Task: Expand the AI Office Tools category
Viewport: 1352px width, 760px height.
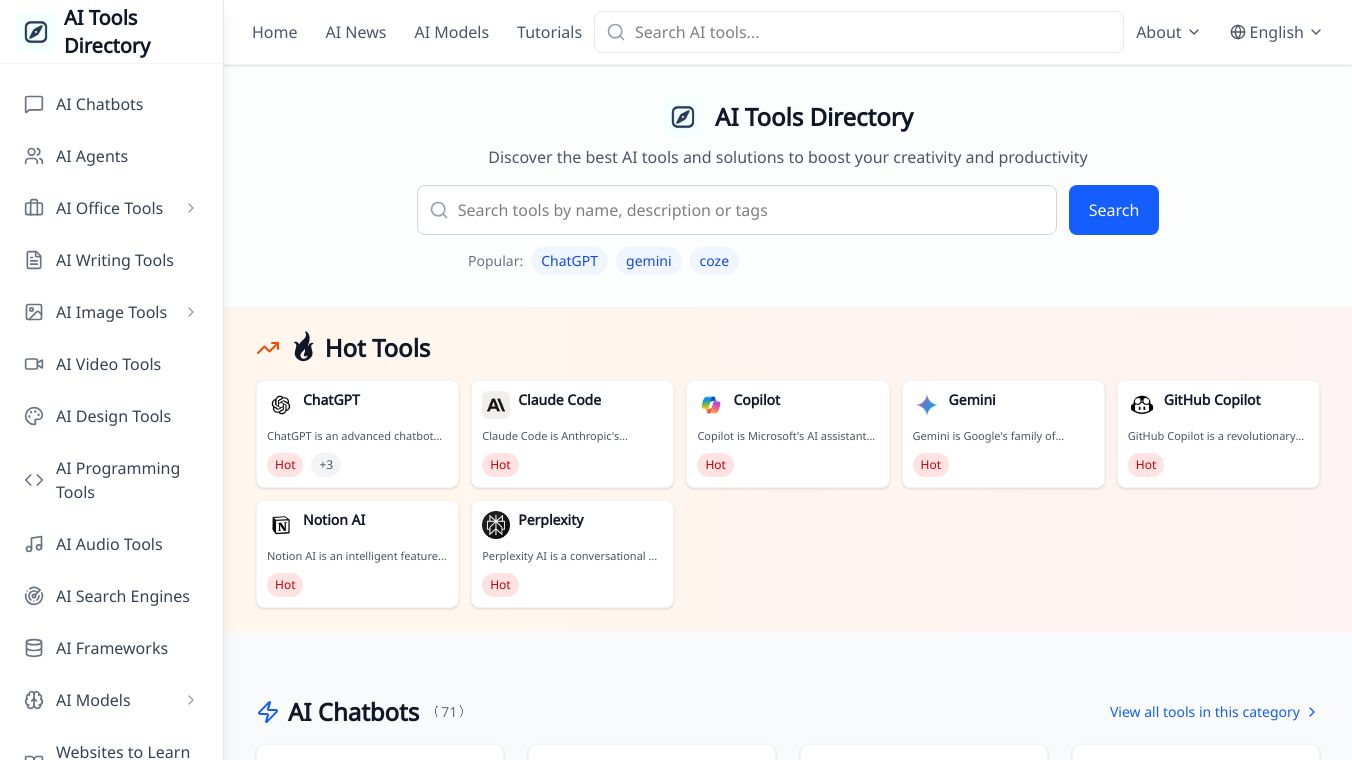Action: [191, 208]
